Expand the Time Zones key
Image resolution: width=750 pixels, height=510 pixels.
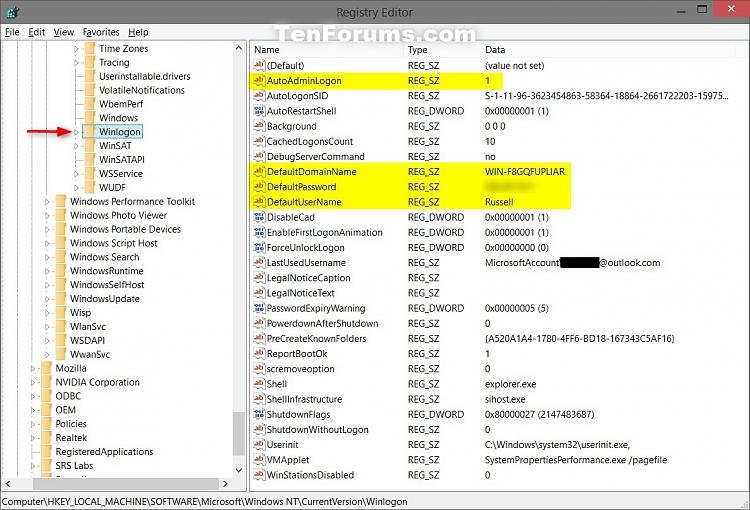click(x=76, y=49)
